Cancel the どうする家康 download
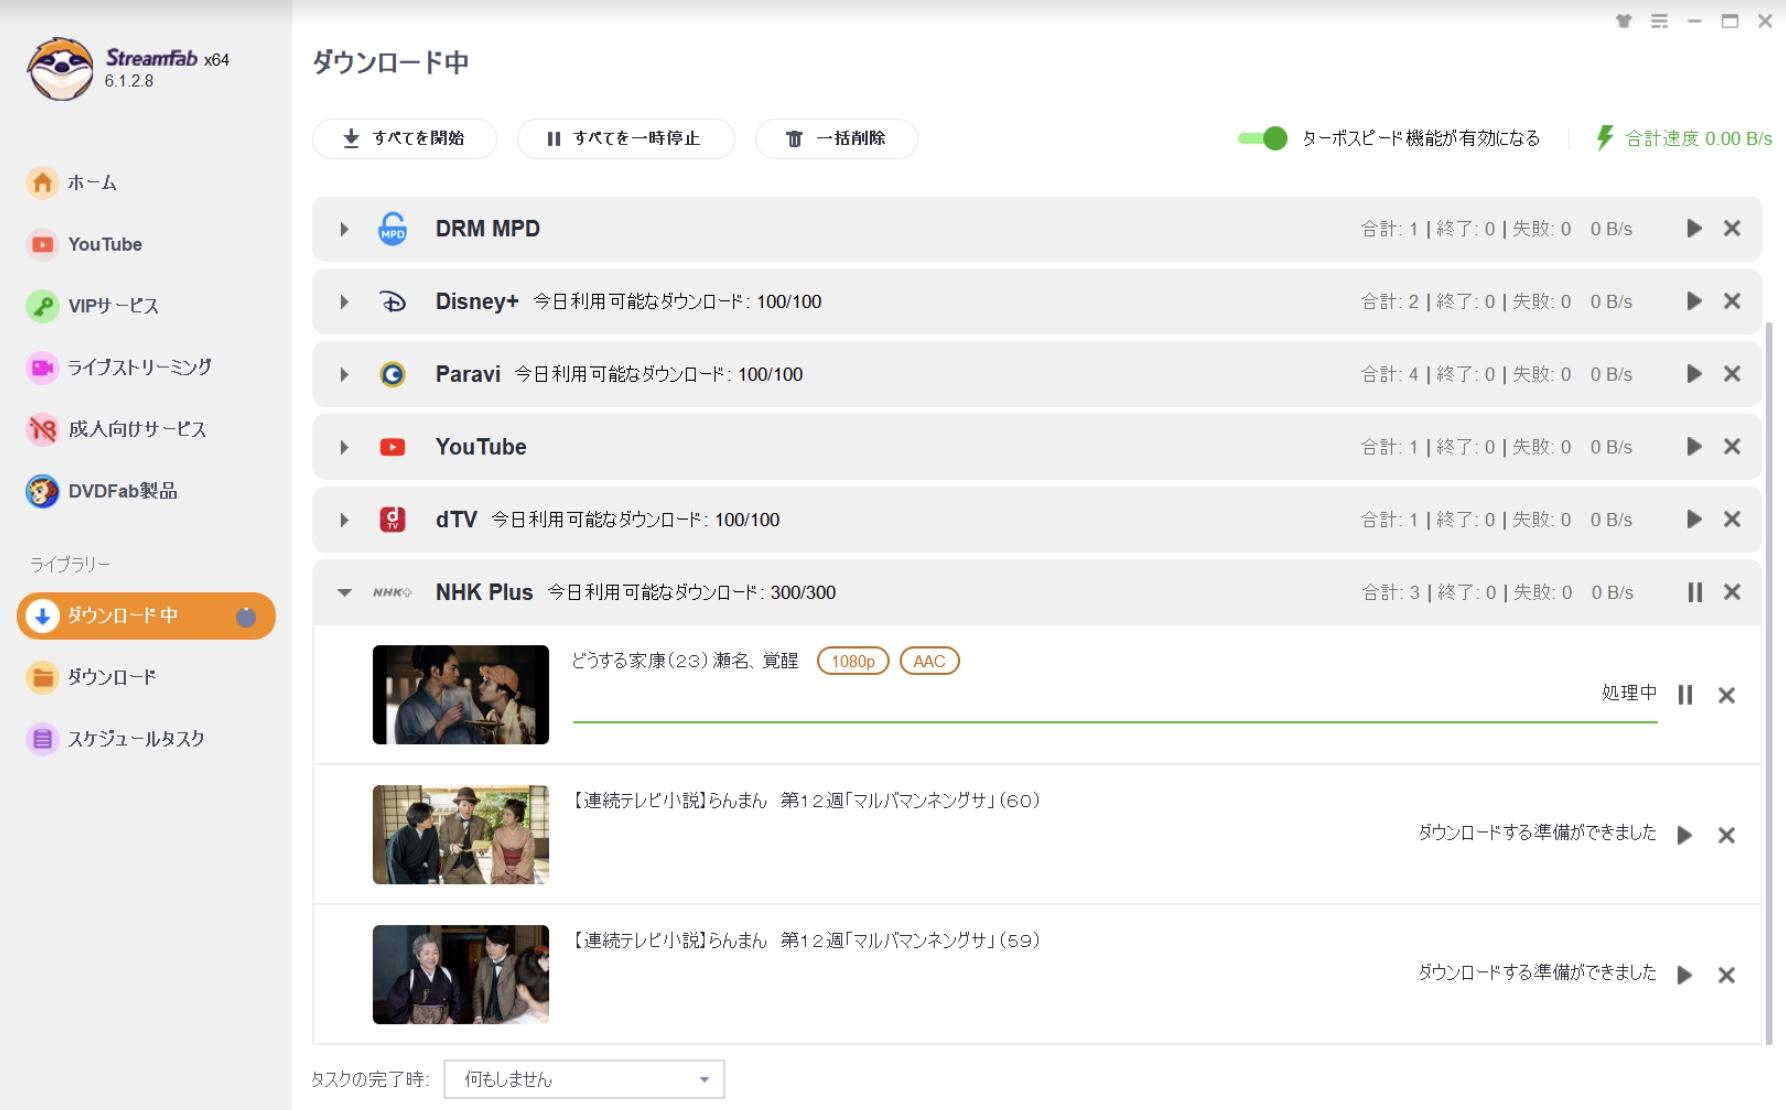 point(1726,695)
